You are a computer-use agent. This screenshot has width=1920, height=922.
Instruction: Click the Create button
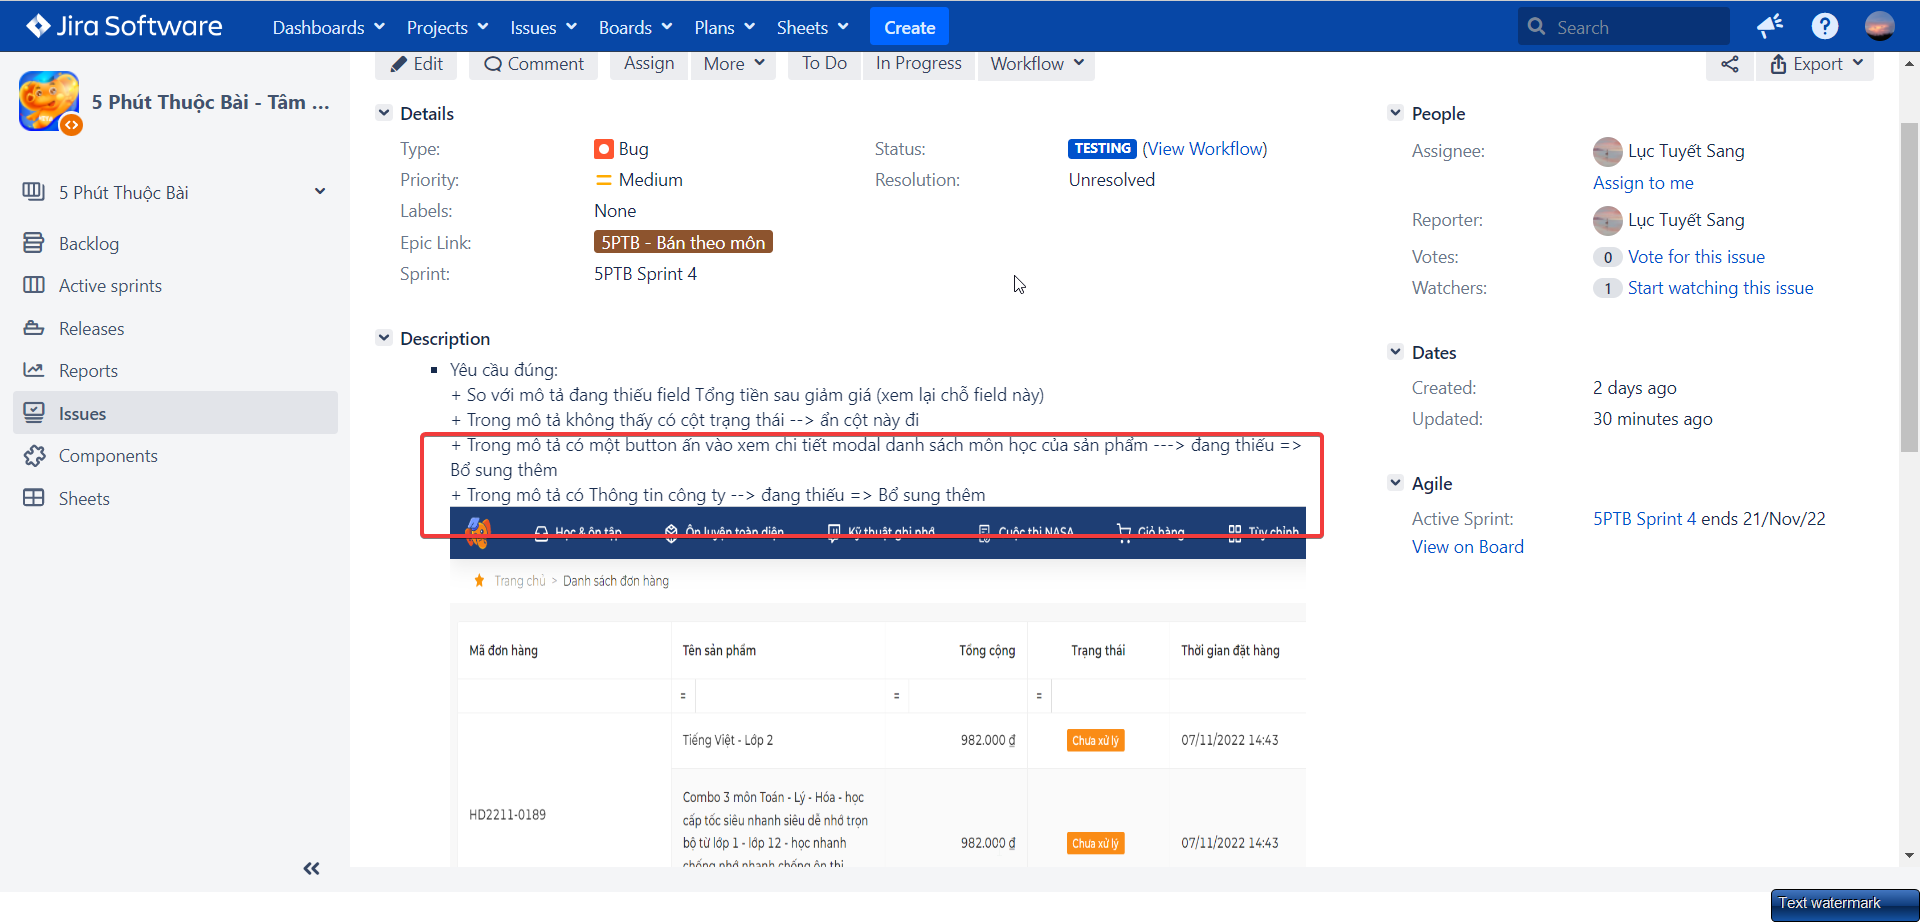909,27
